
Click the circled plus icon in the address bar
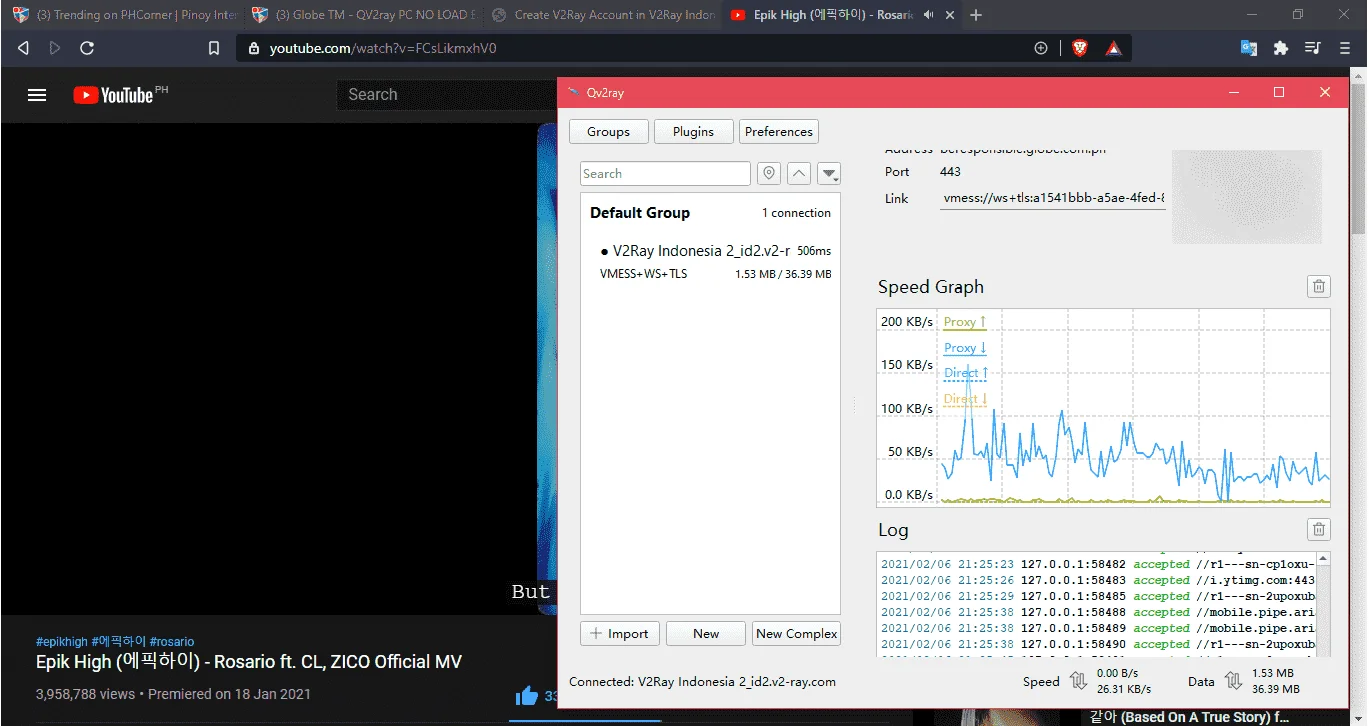1041,48
